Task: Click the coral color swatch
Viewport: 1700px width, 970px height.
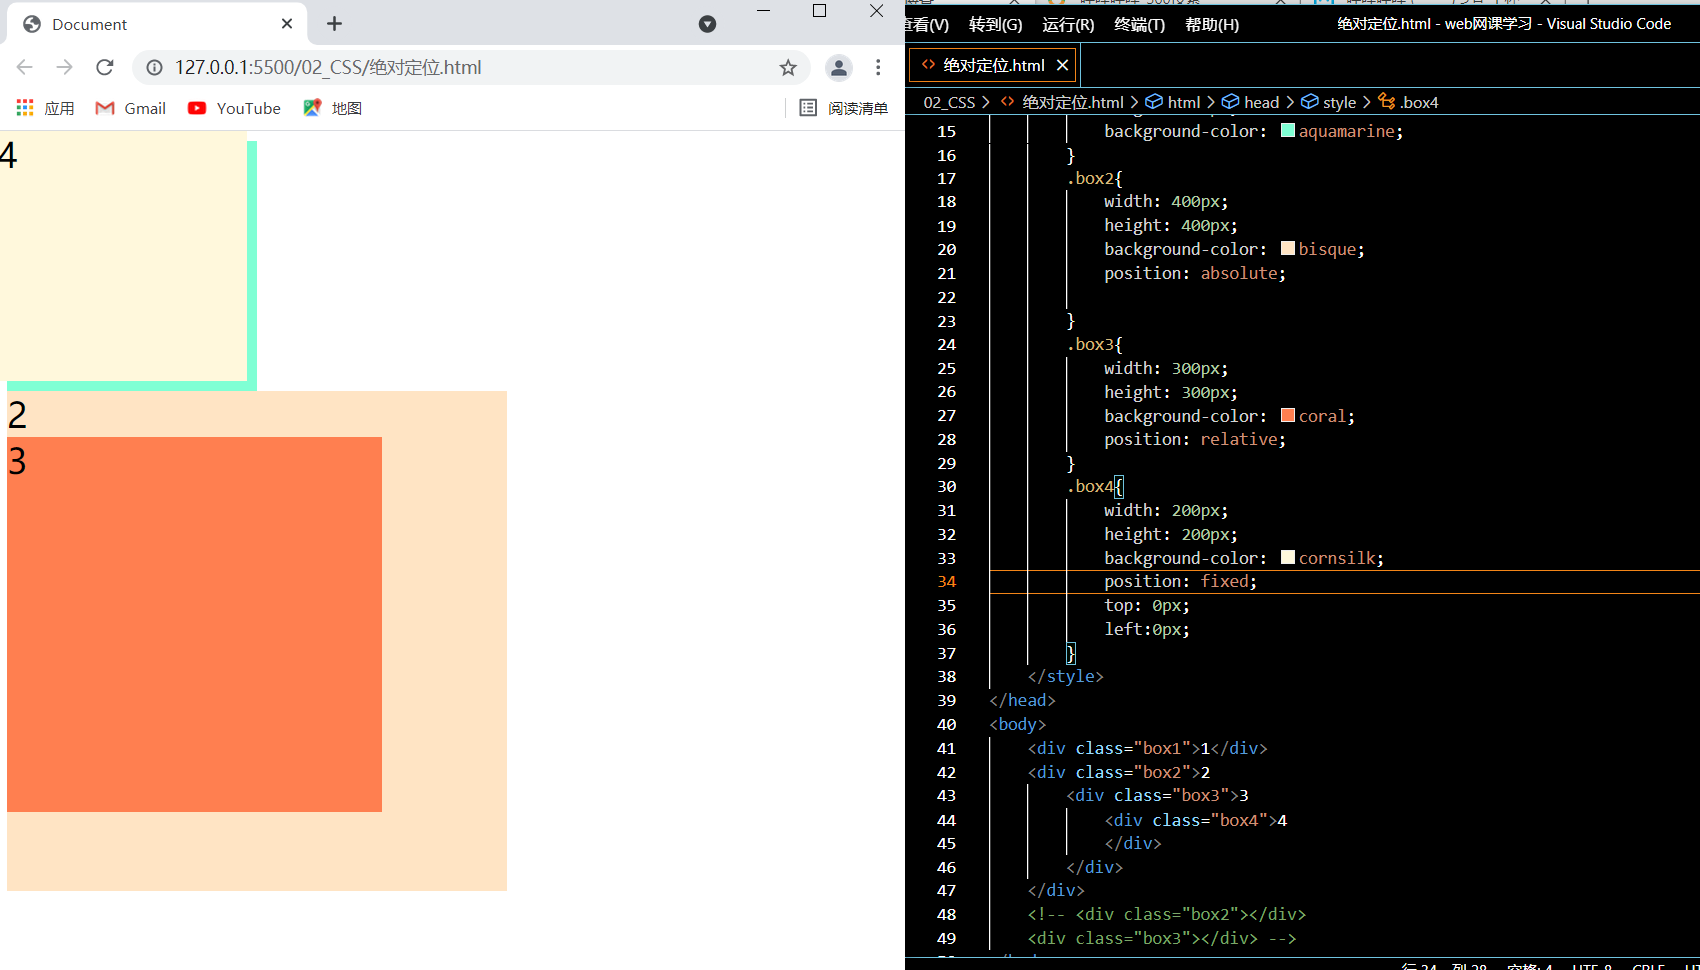Action: 1288,415
